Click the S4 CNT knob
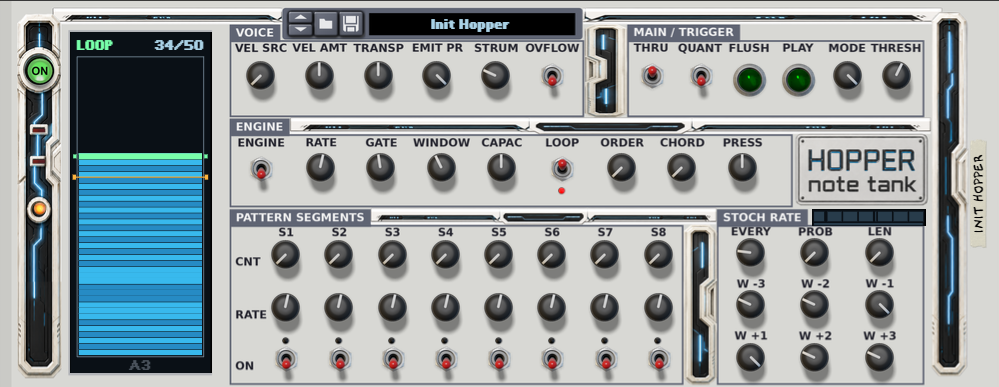999x387 pixels. tap(445, 255)
